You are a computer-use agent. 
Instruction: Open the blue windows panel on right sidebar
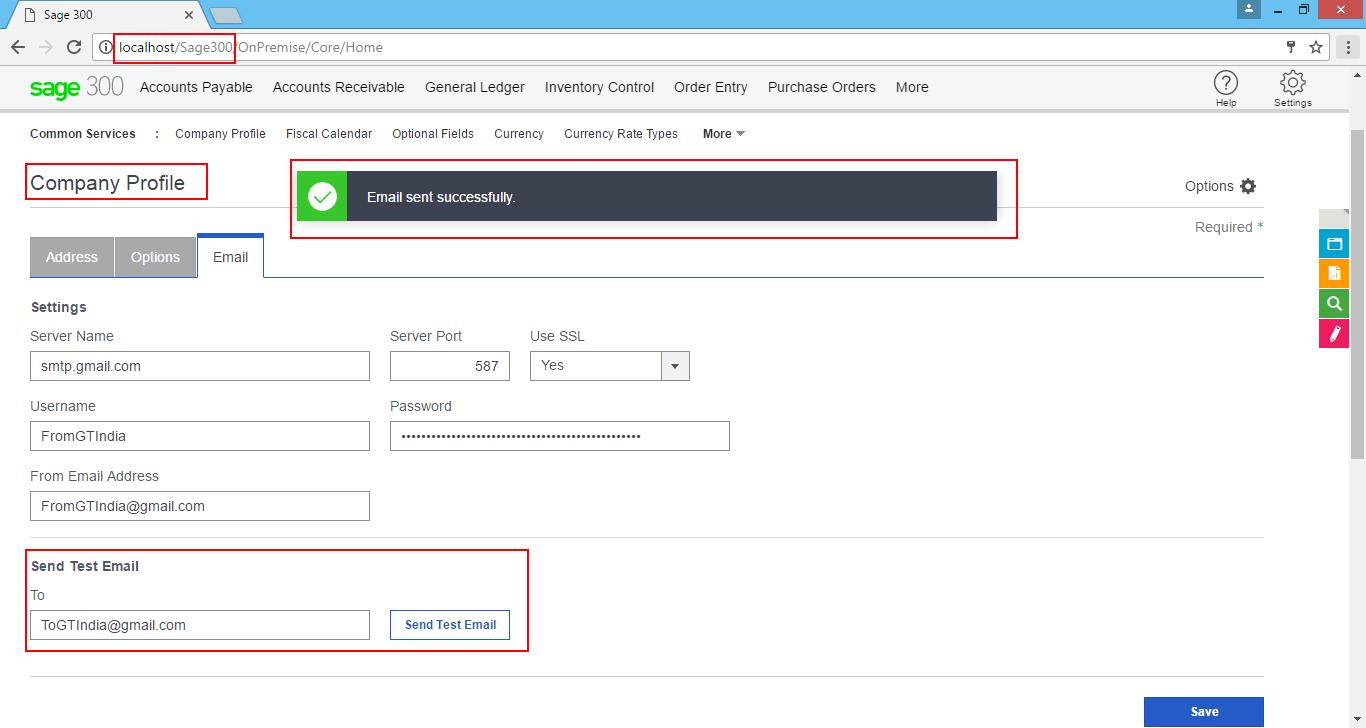click(1334, 243)
